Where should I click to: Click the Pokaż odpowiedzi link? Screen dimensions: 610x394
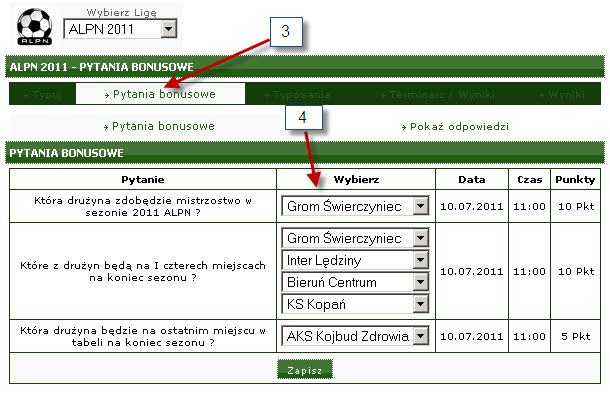pos(456,127)
